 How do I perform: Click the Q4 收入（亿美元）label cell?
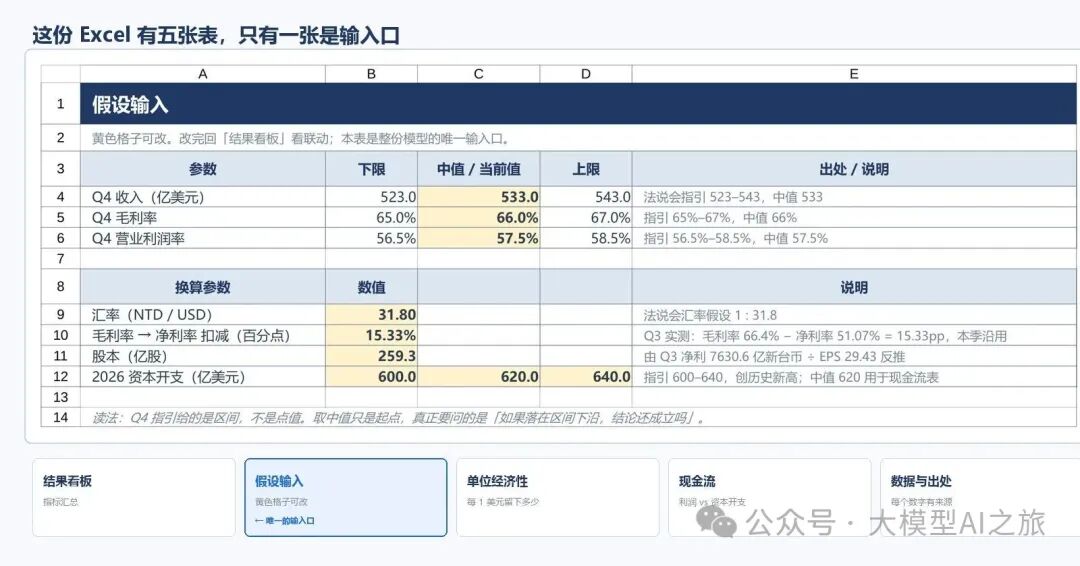point(202,197)
